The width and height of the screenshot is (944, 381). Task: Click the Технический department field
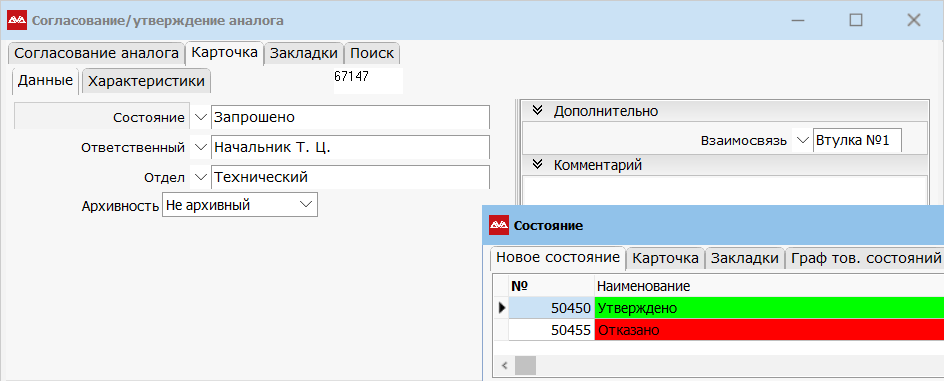[350, 177]
